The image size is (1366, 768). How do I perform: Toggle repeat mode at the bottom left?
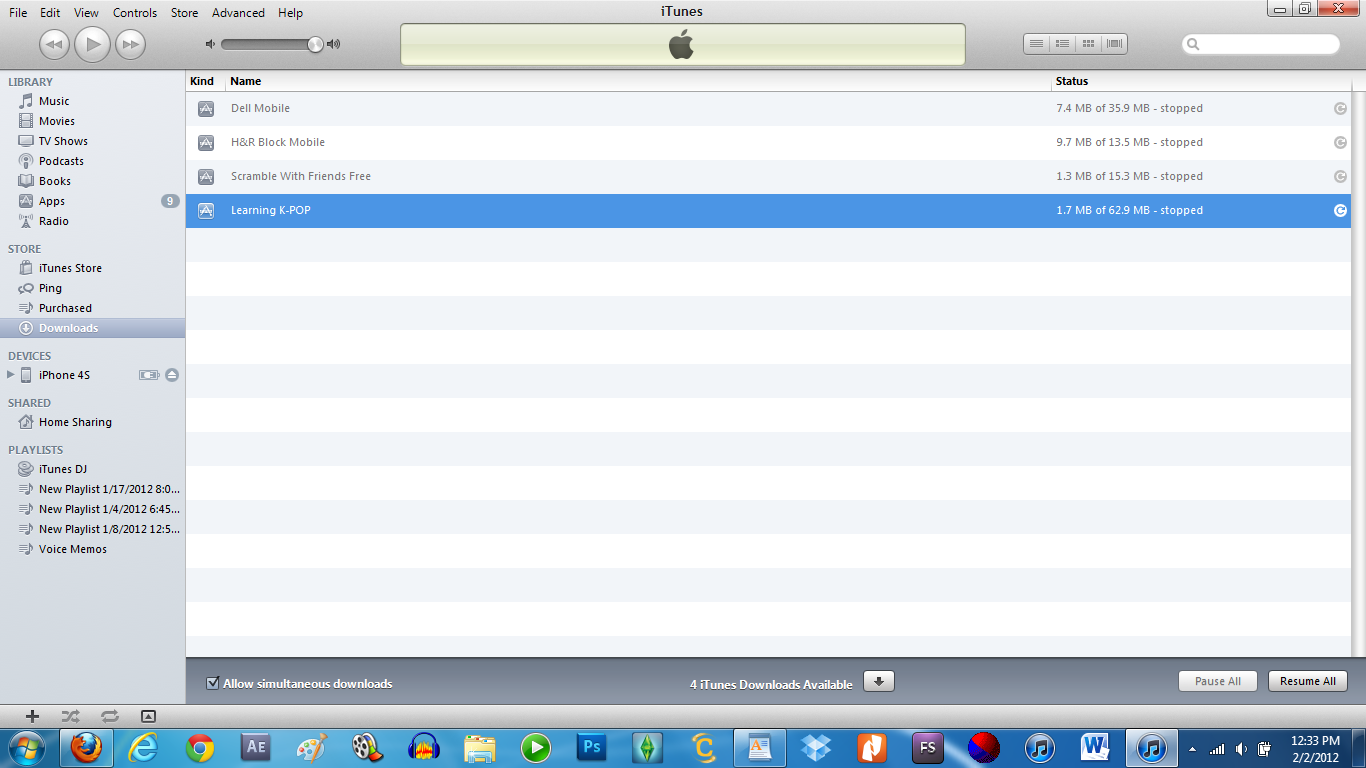click(x=110, y=716)
